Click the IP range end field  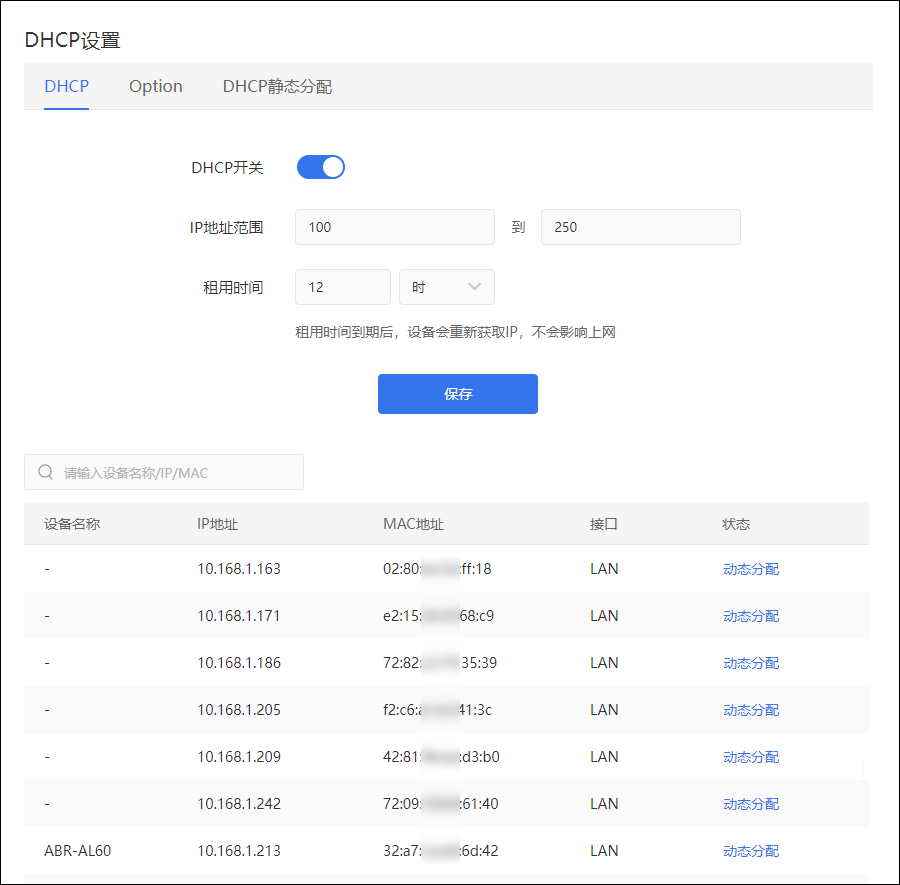click(x=640, y=227)
